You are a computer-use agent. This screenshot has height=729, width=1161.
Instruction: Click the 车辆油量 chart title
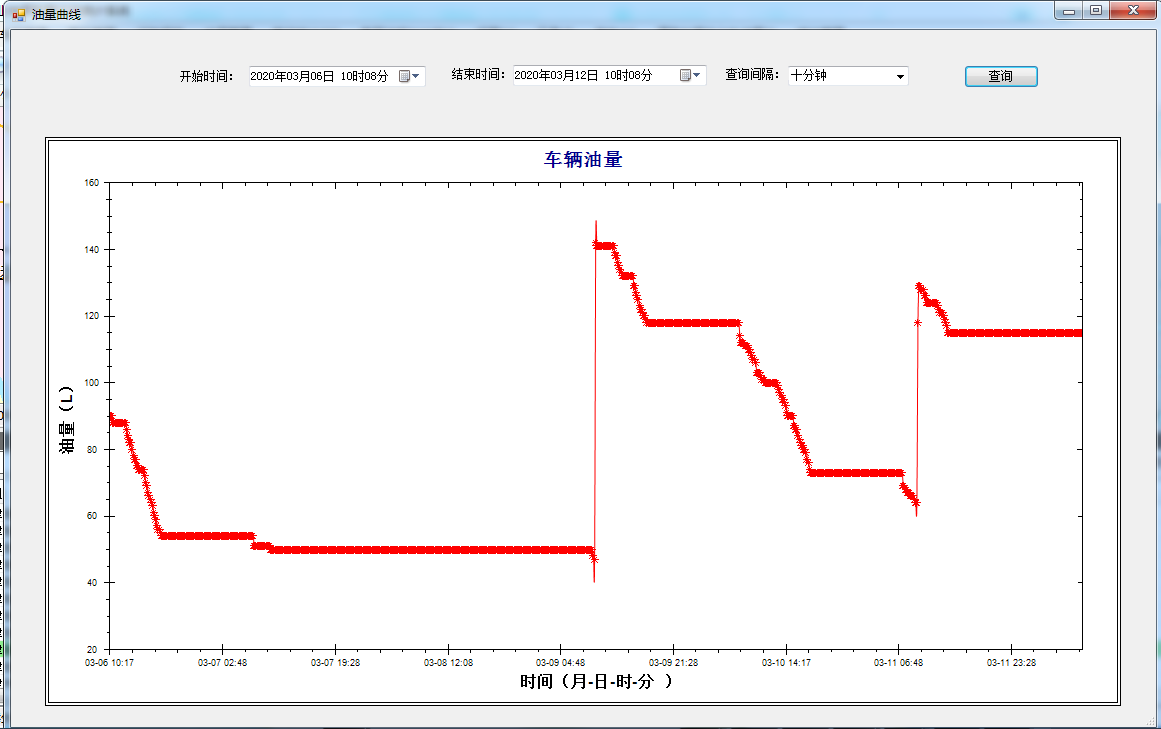pos(583,160)
